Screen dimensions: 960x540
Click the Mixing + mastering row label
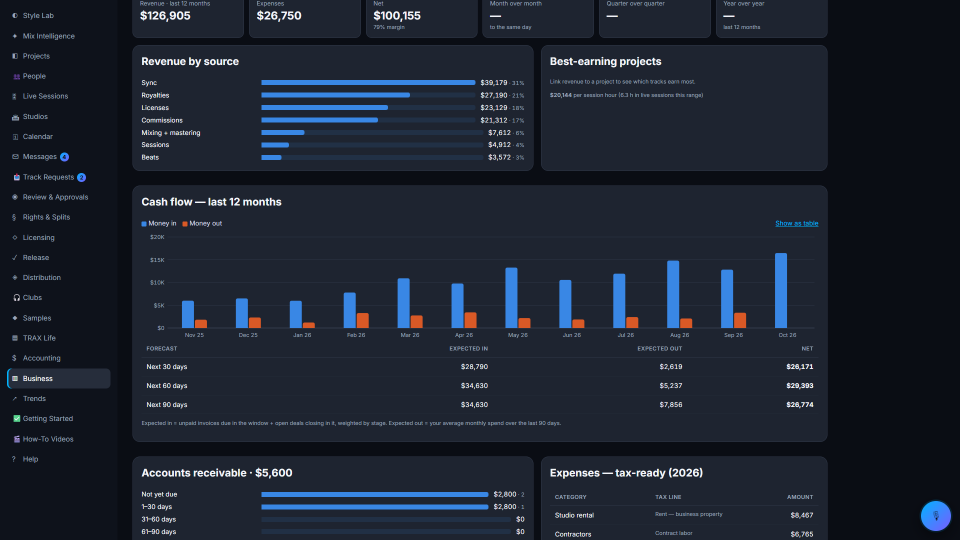pos(171,133)
